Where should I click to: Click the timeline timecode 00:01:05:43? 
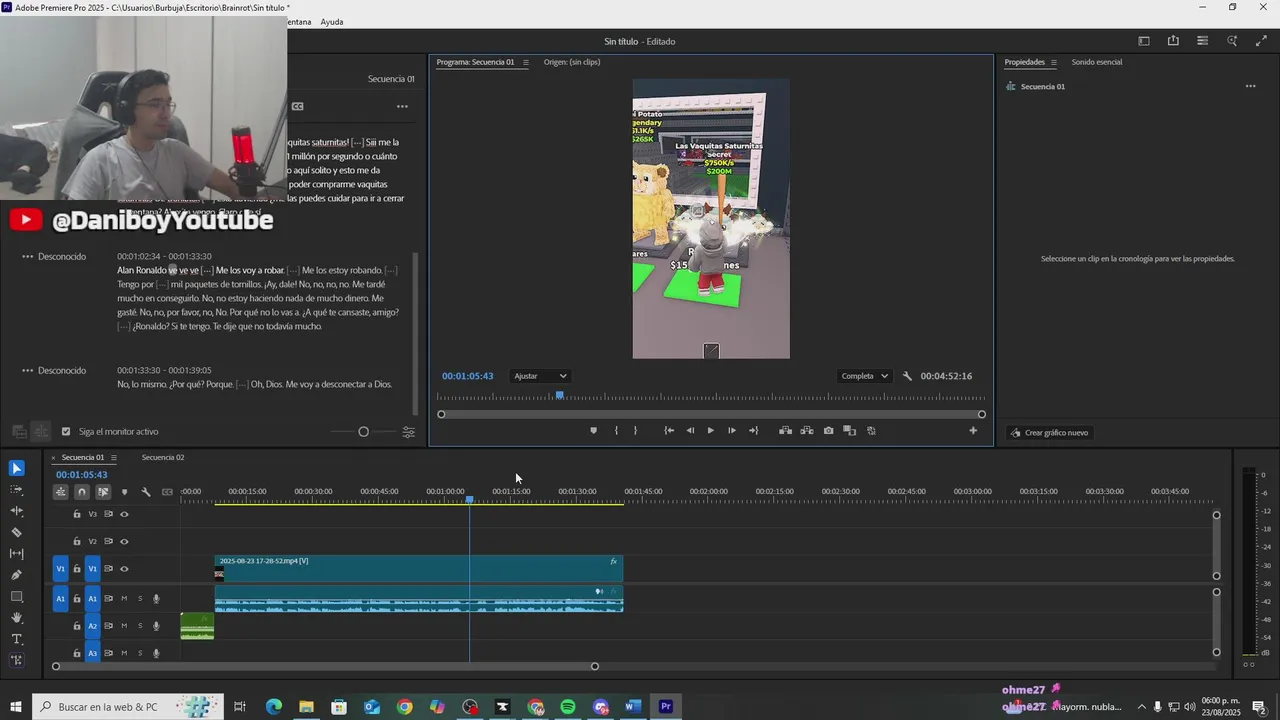pyautogui.click(x=82, y=475)
